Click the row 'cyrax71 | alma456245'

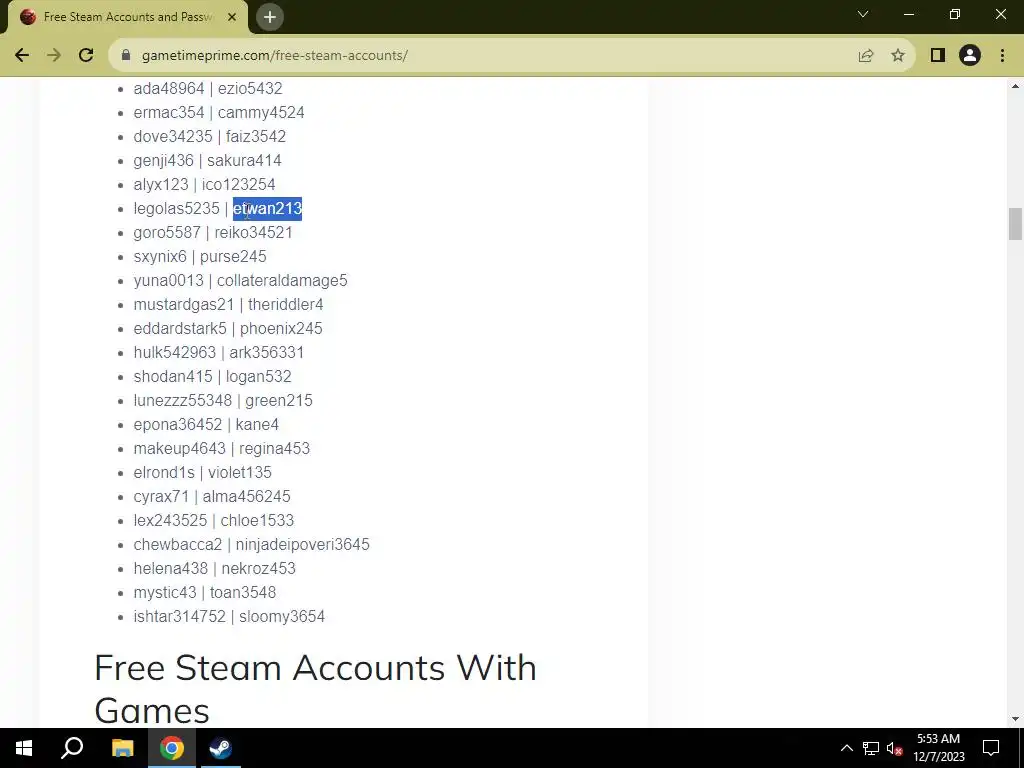pos(212,496)
